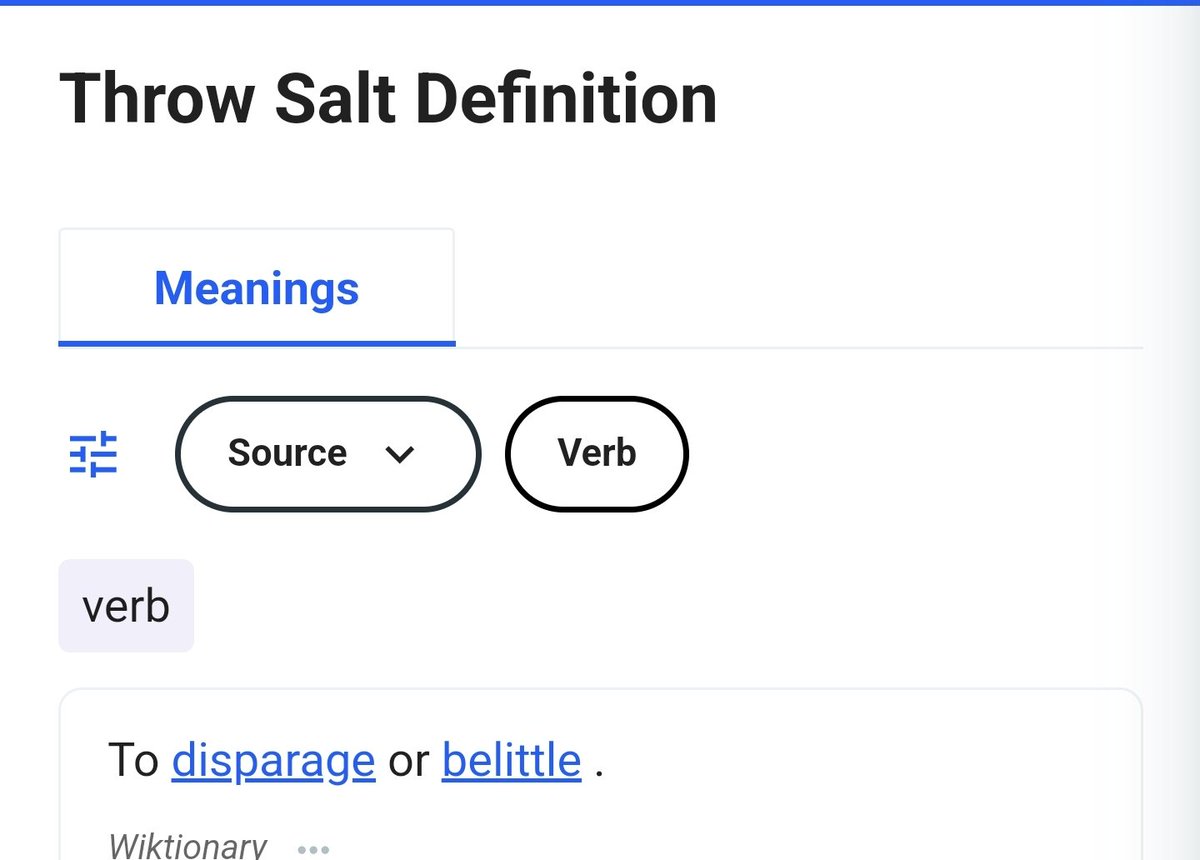Open the filter sliders icon
1200x860 pixels.
93,454
